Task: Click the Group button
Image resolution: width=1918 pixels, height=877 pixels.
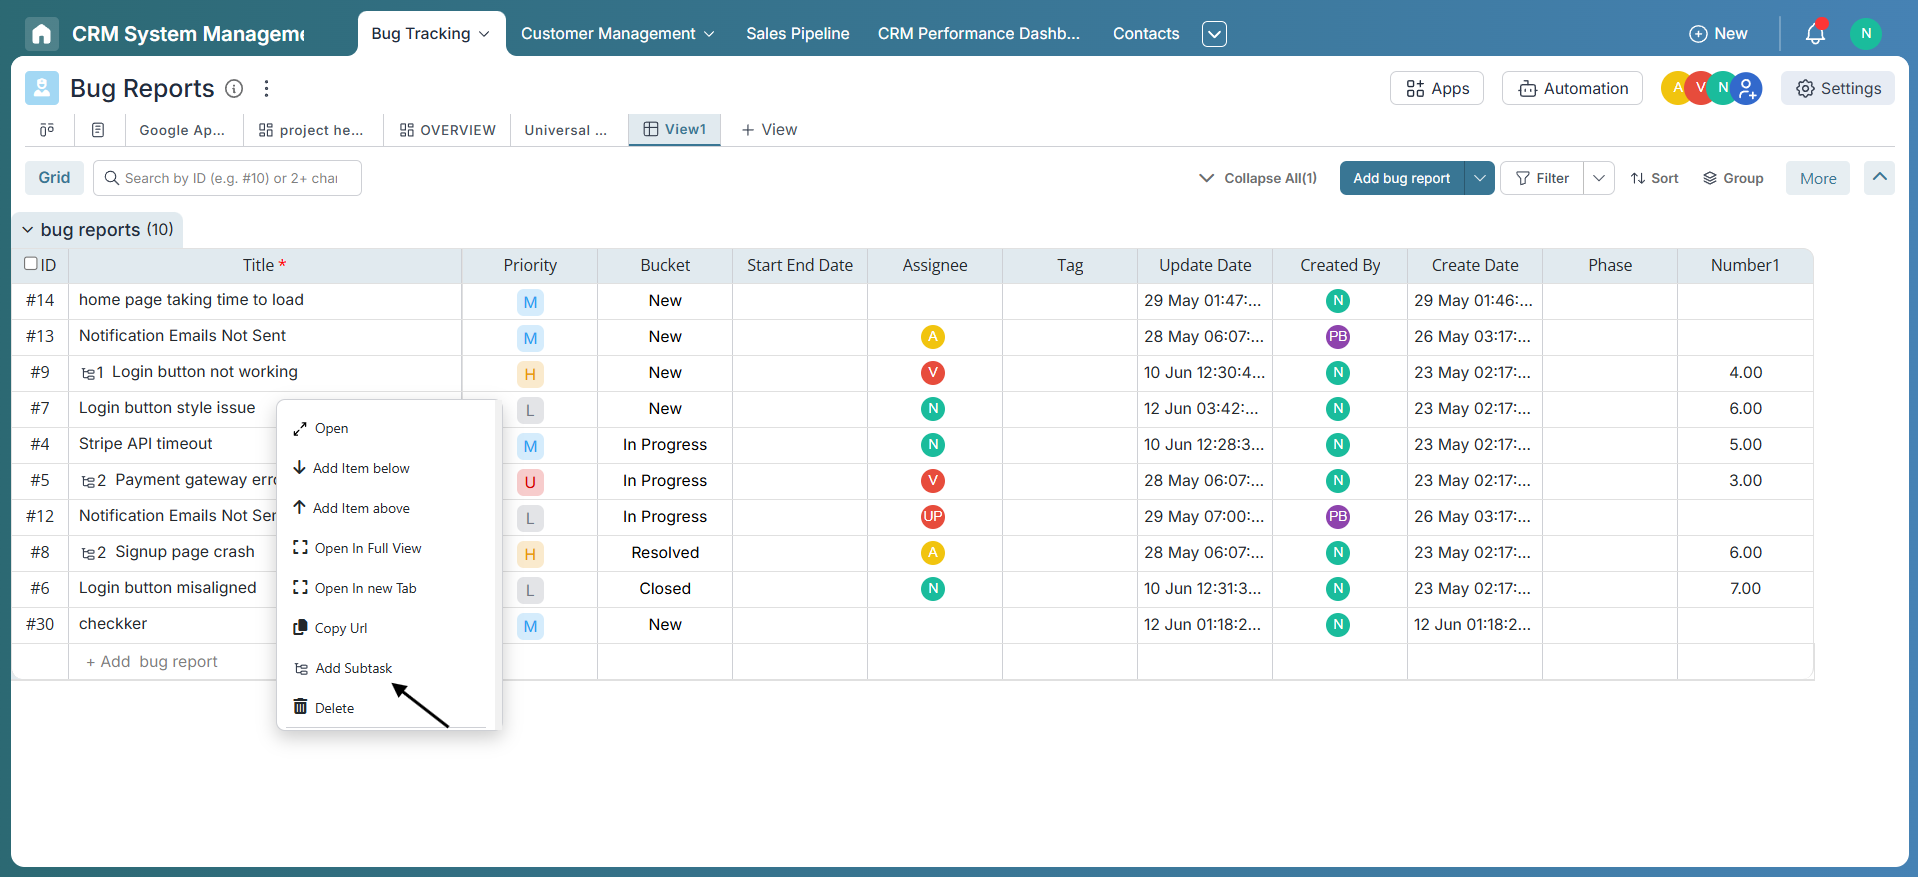Action: (1733, 178)
